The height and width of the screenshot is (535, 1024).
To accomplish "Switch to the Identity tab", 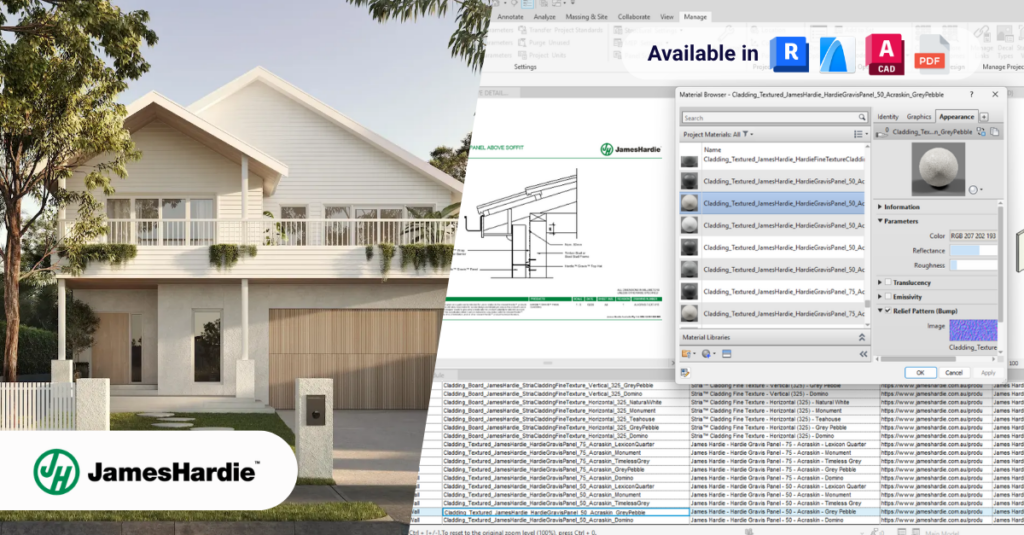I will pos(888,117).
